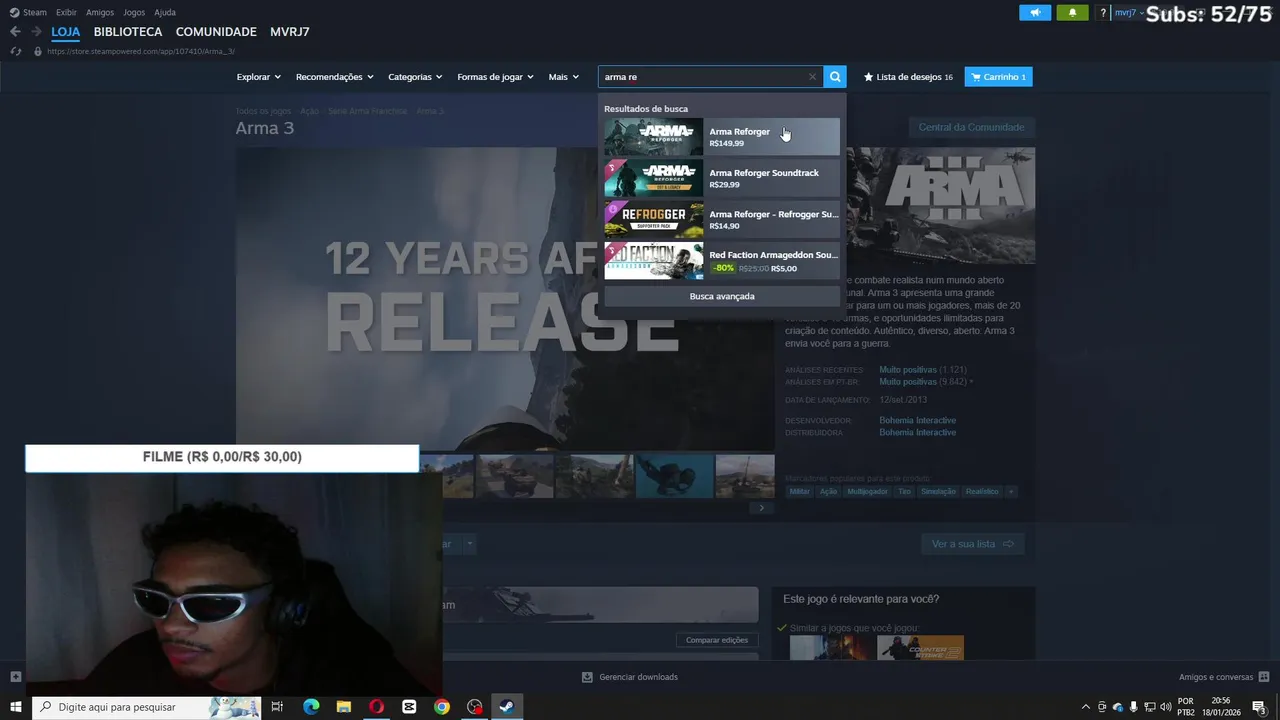
Task: Open Gerenciar downloads
Action: (x=630, y=677)
